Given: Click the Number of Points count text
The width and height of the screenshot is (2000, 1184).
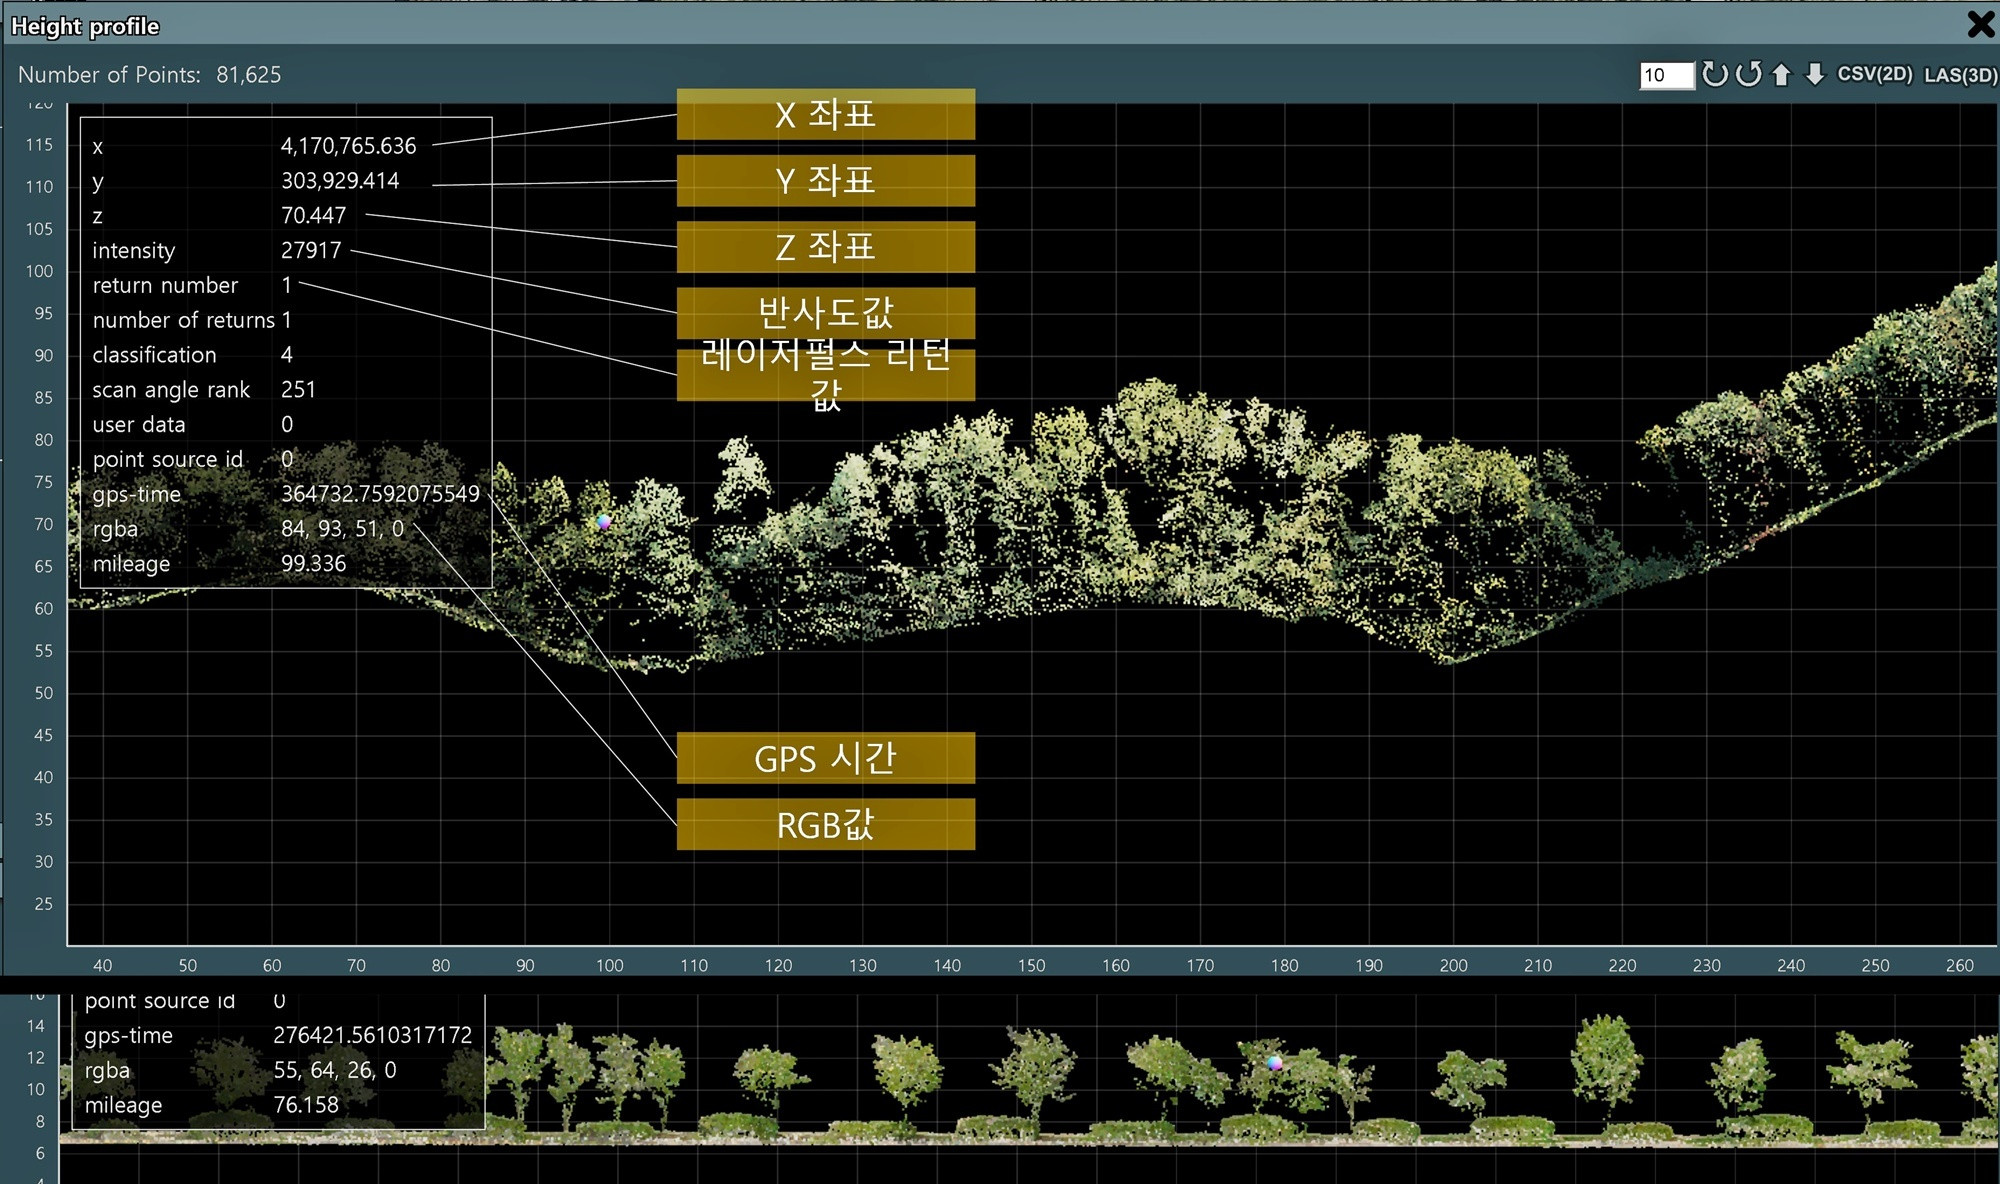Looking at the screenshot, I should [248, 75].
